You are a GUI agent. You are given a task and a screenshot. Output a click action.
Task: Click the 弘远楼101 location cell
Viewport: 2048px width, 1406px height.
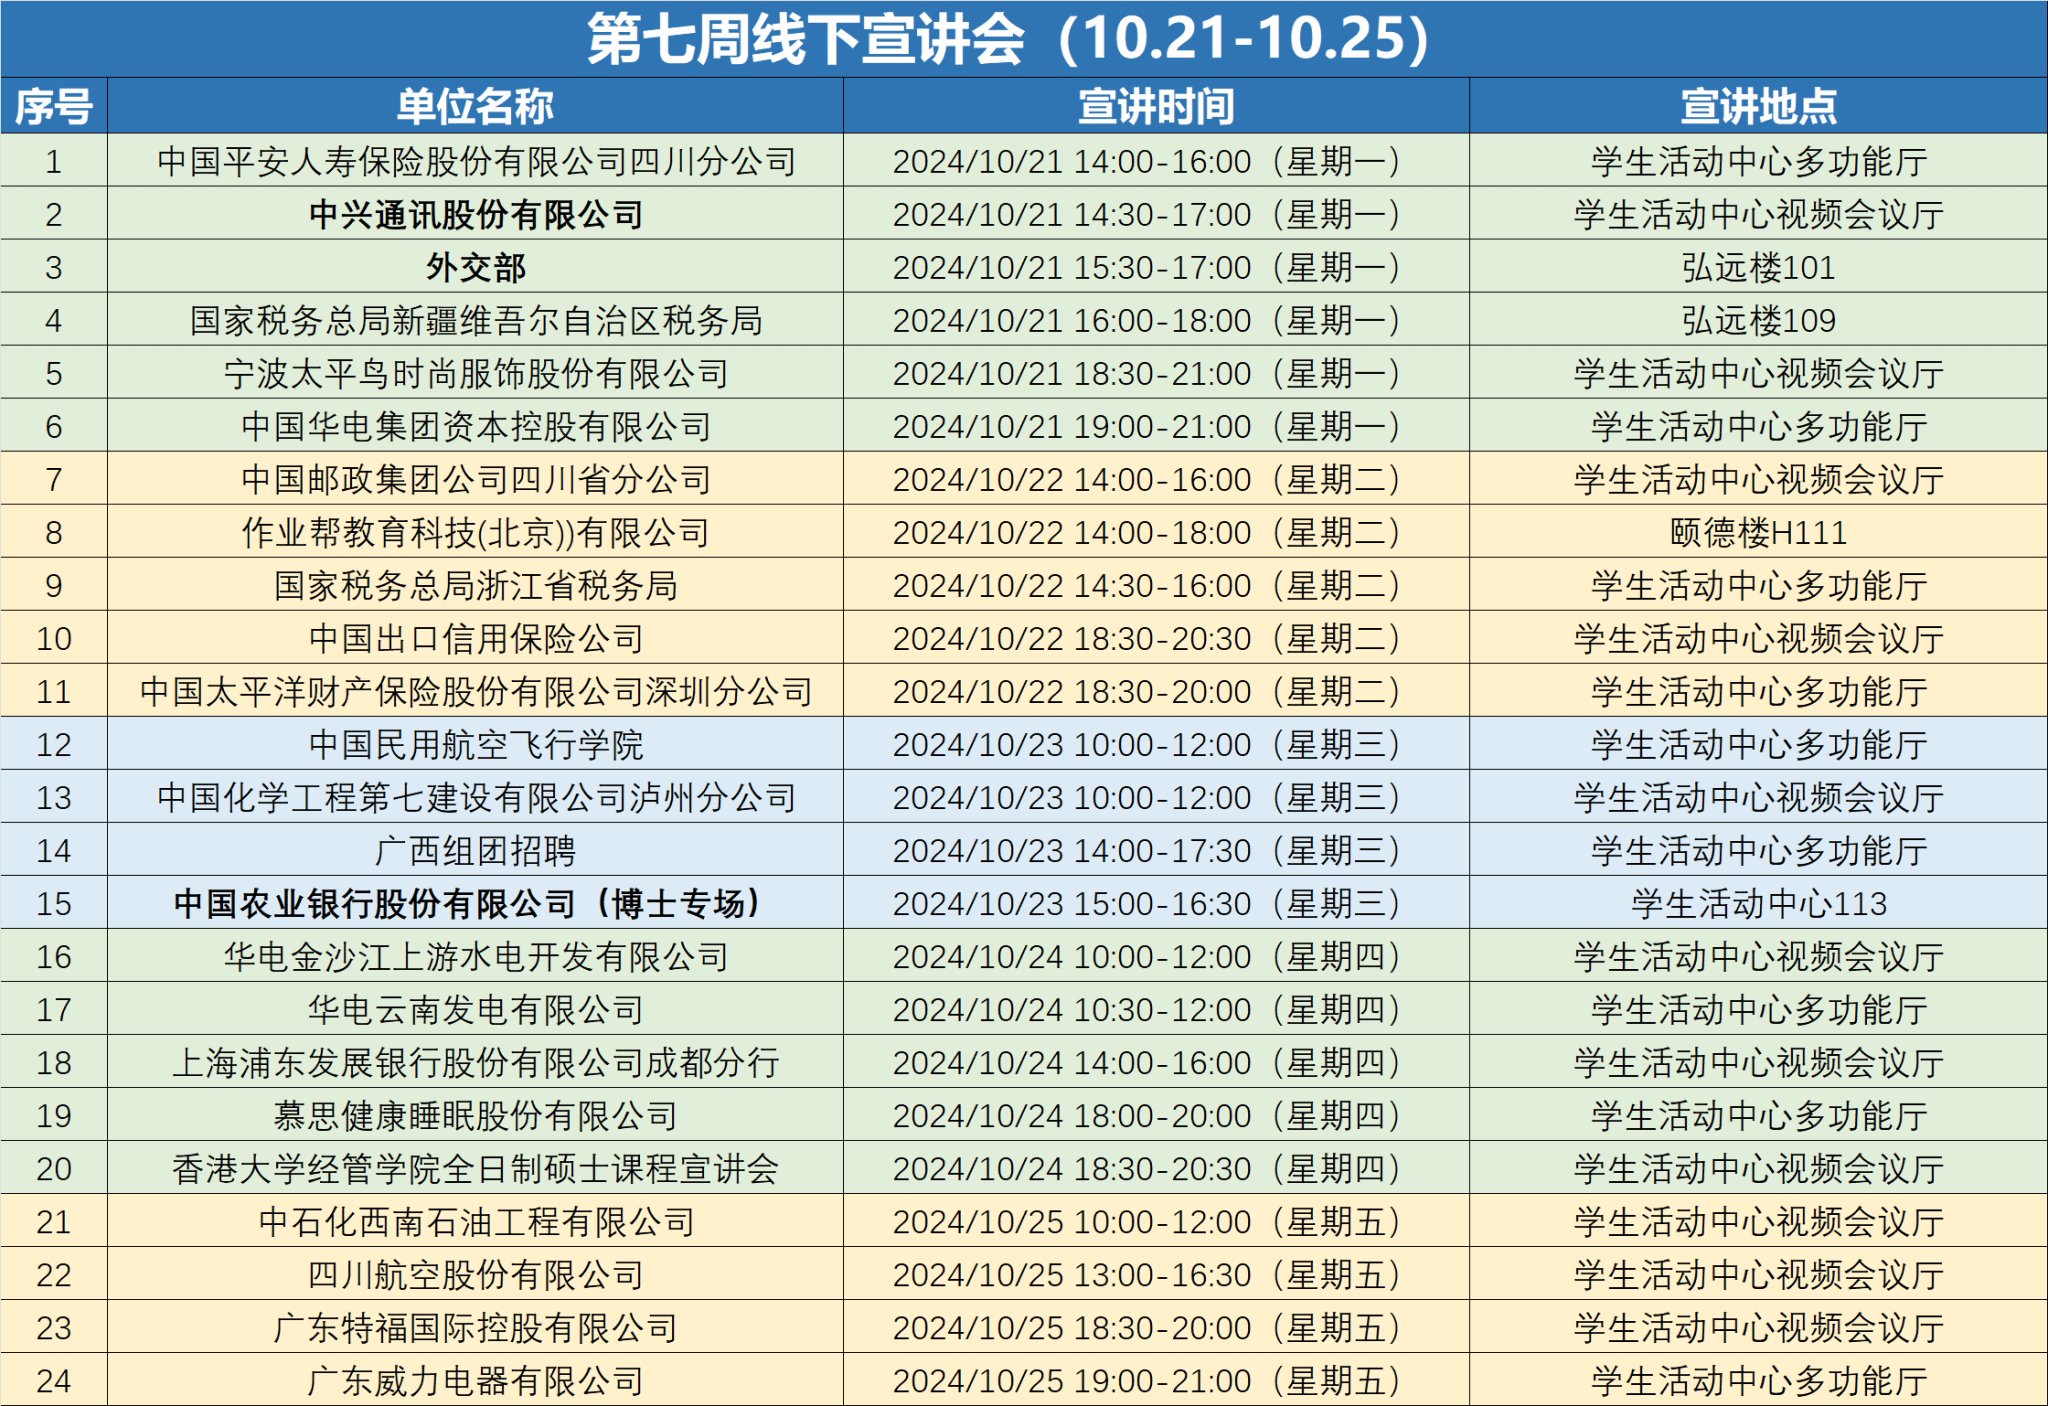1758,267
